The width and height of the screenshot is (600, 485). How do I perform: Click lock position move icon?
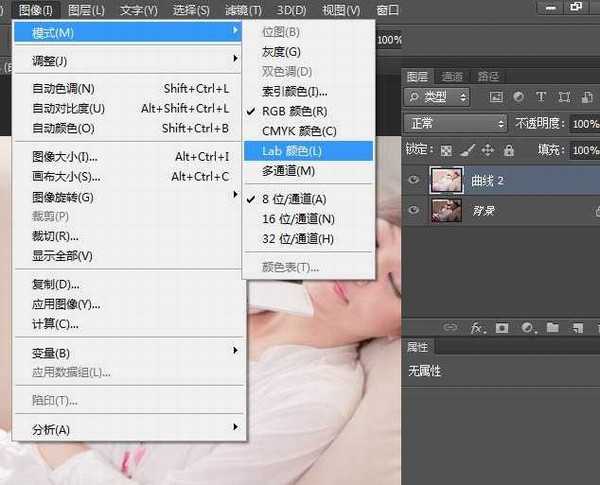coord(488,150)
